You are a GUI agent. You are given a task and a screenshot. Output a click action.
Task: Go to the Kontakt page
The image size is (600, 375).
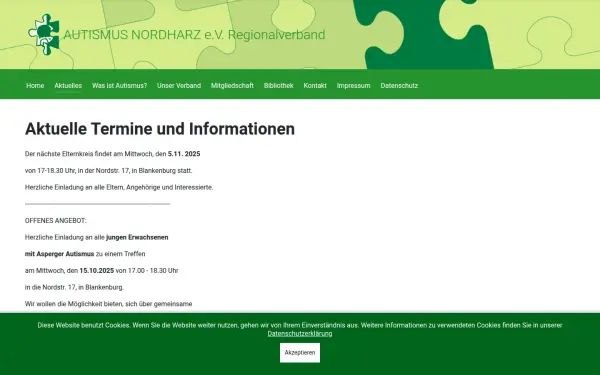tap(315, 86)
